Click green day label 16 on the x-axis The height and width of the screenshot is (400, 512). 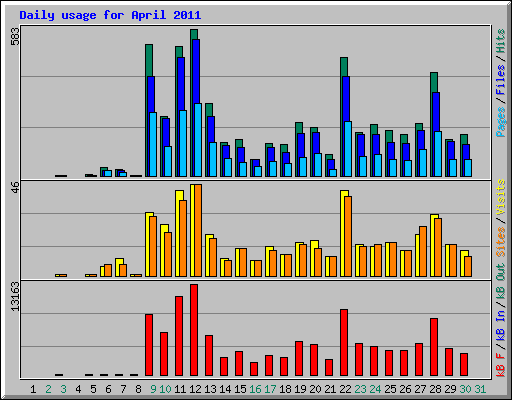click(x=255, y=389)
